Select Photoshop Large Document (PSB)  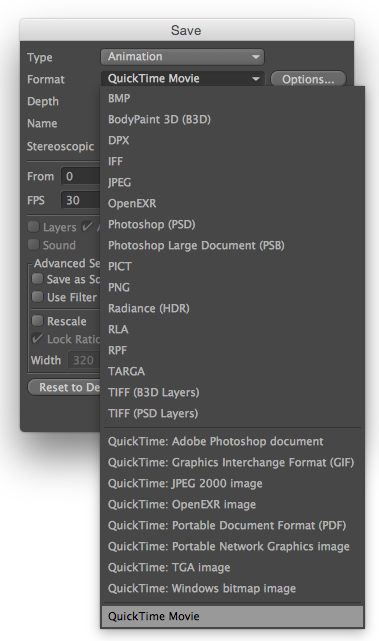coord(232,245)
